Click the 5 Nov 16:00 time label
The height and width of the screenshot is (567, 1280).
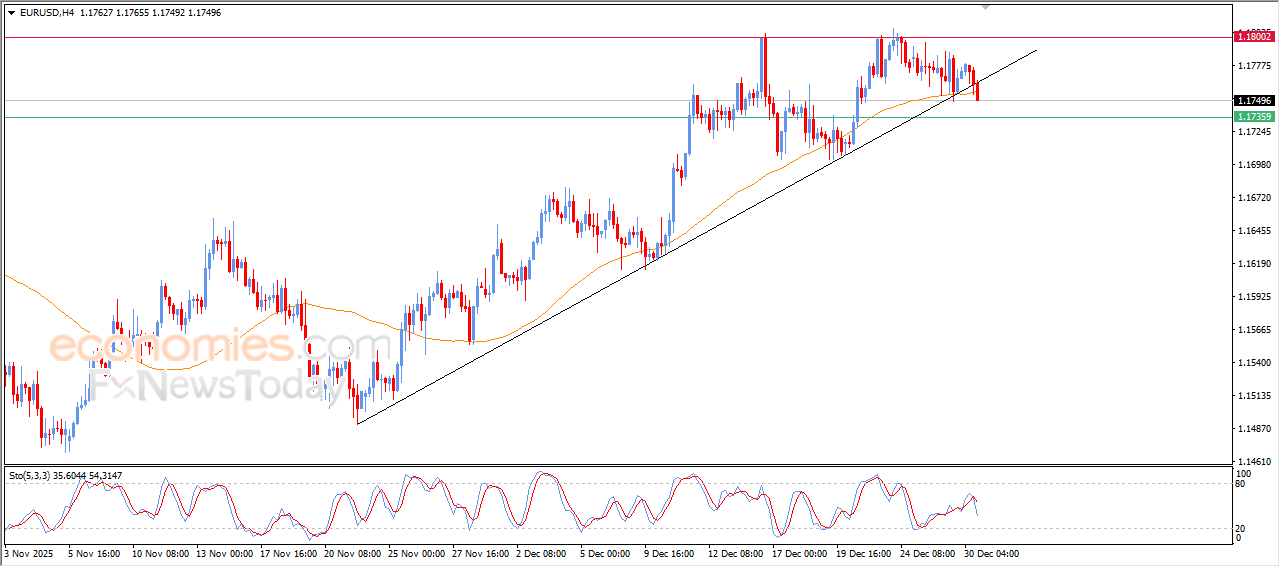pos(94,553)
